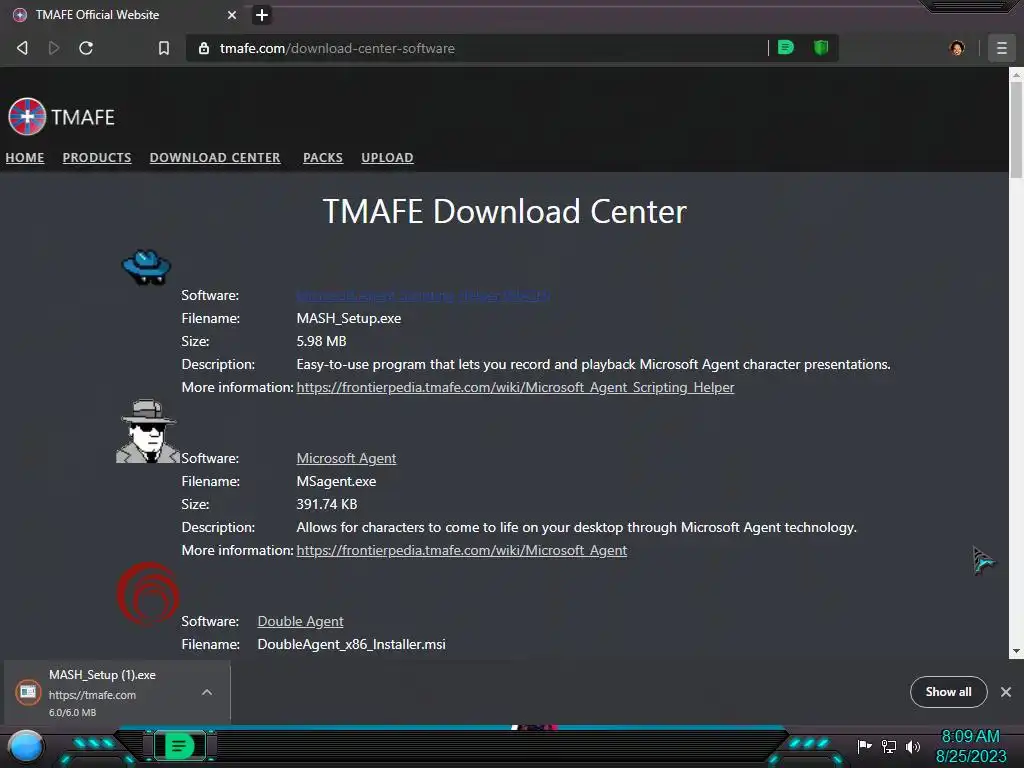Screen dimensions: 1024x768
Task: Select the TMAFE Official Website tab
Action: point(124,15)
